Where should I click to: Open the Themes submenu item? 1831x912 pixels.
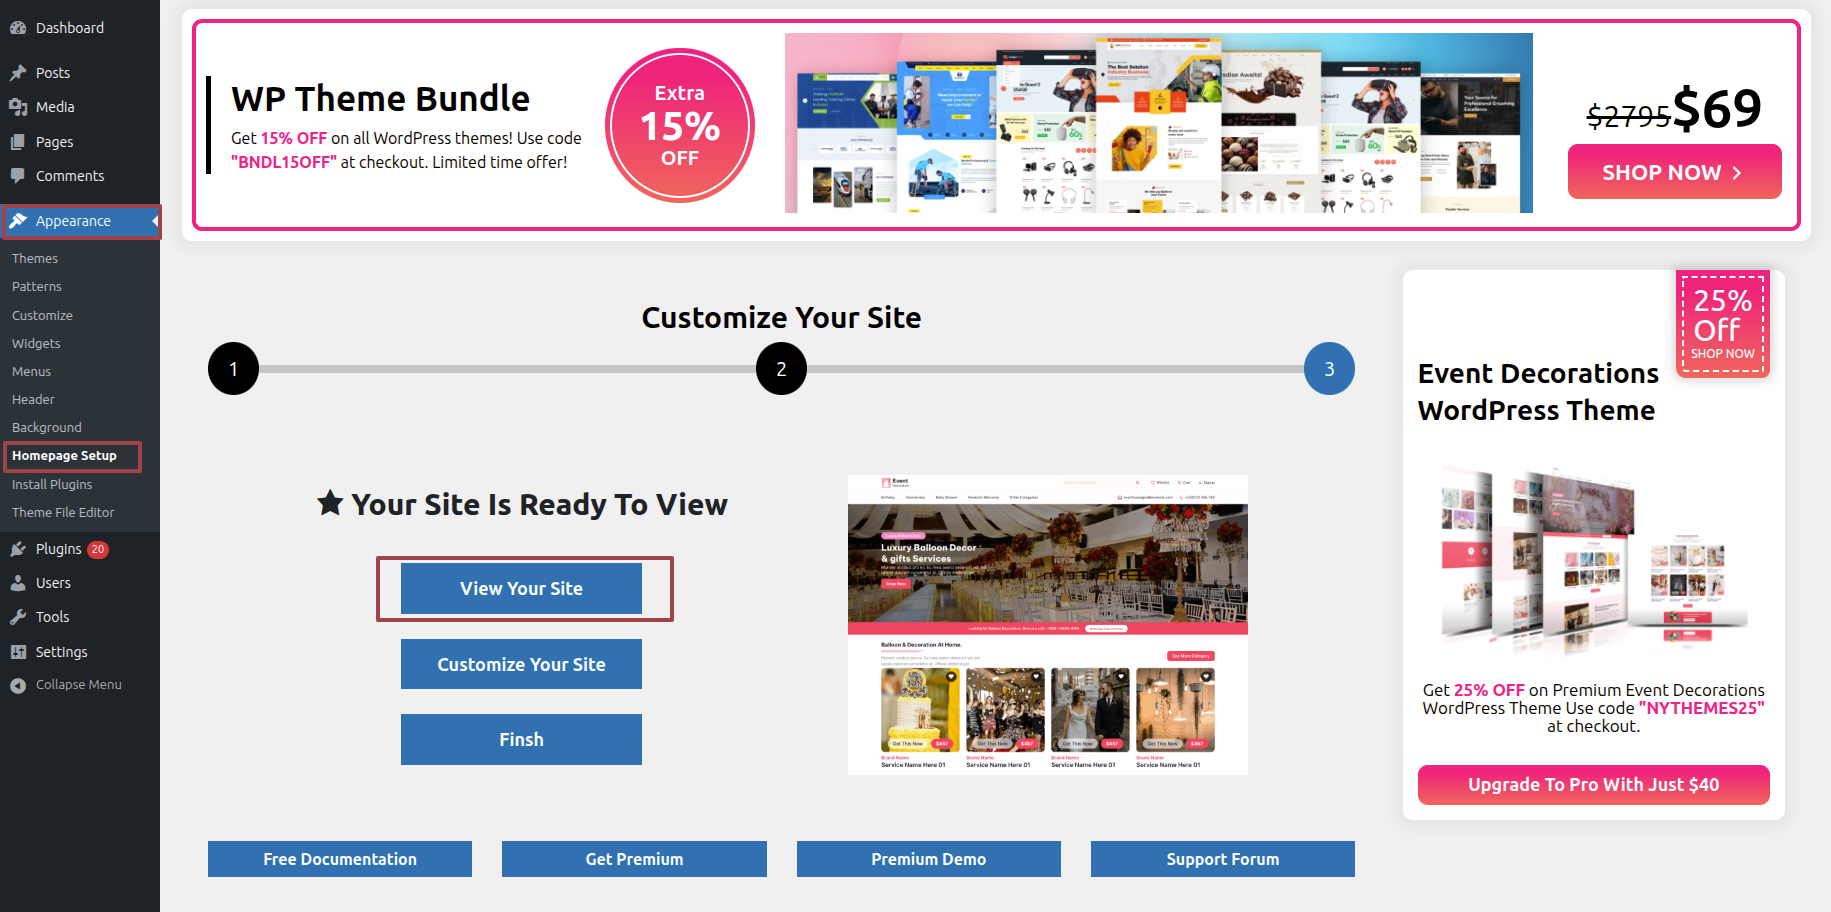tap(35, 258)
